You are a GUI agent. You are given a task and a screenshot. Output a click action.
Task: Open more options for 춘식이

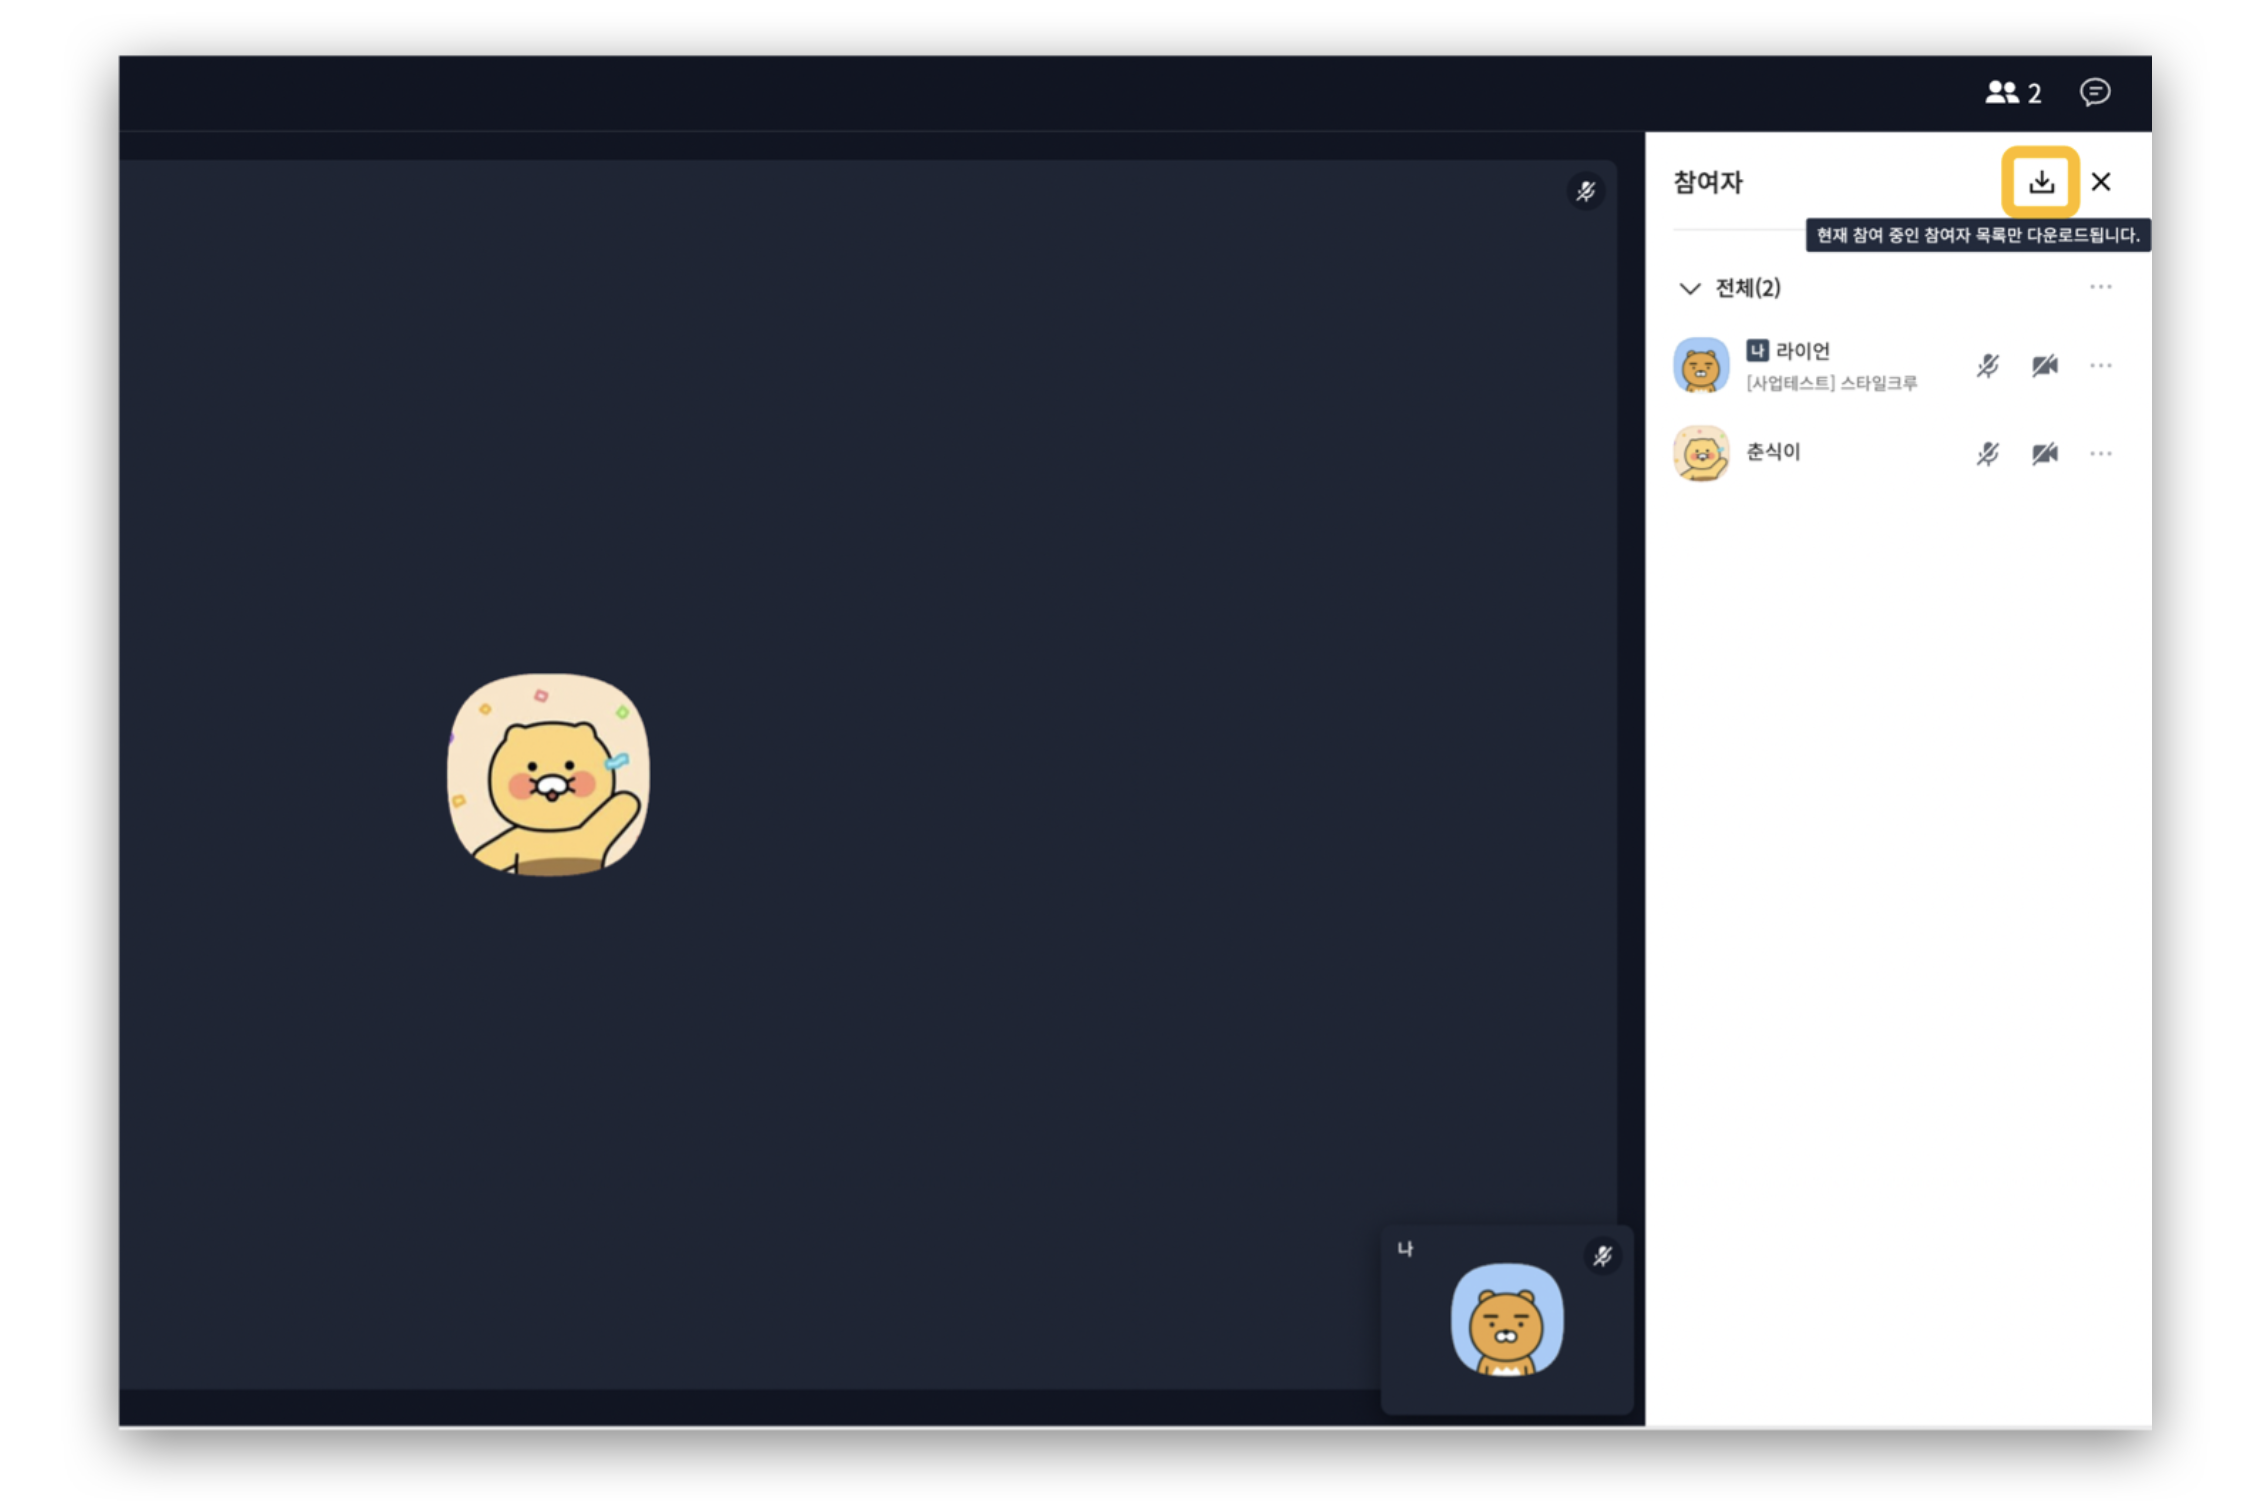click(2100, 454)
